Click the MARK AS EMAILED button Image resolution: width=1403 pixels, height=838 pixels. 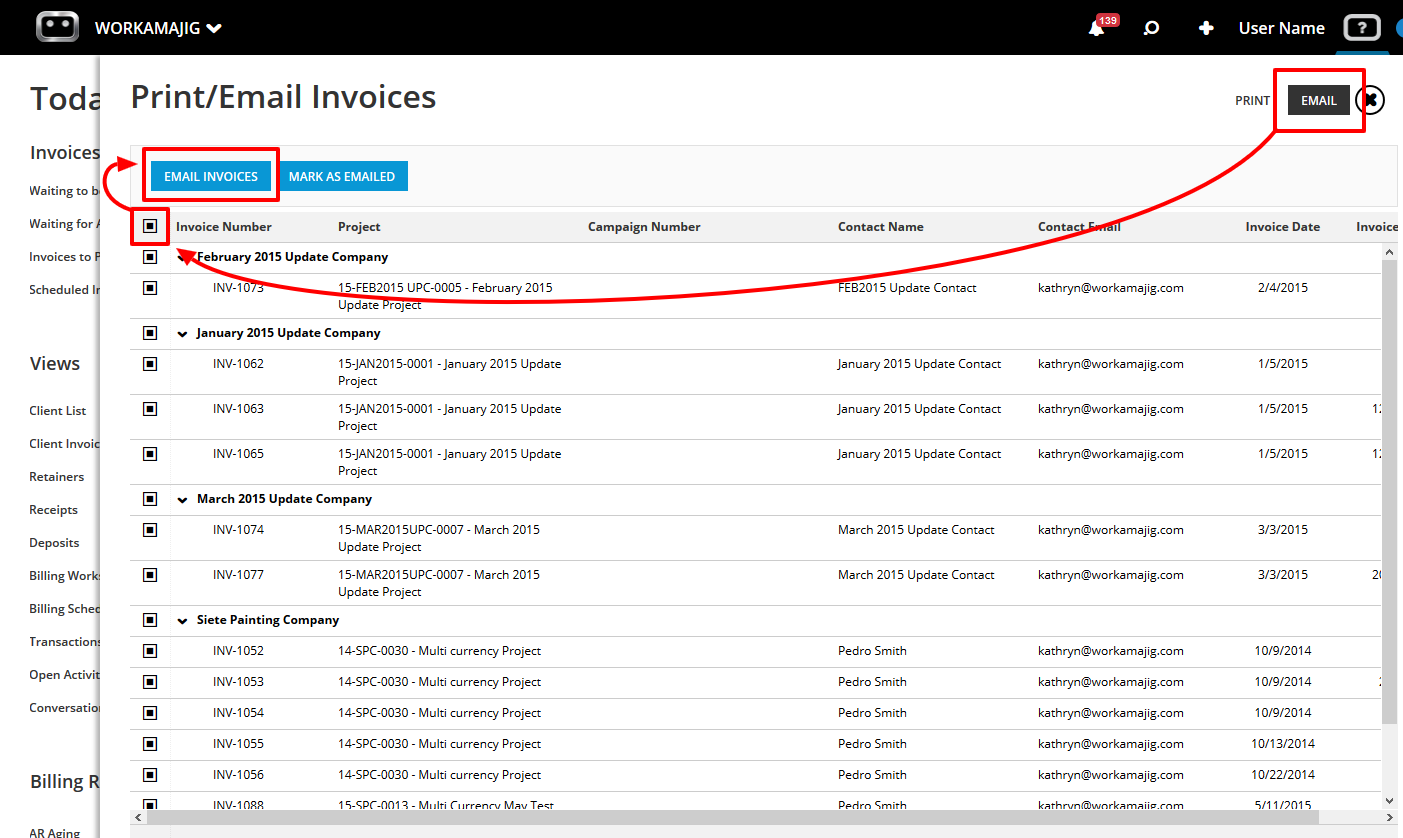tap(342, 176)
